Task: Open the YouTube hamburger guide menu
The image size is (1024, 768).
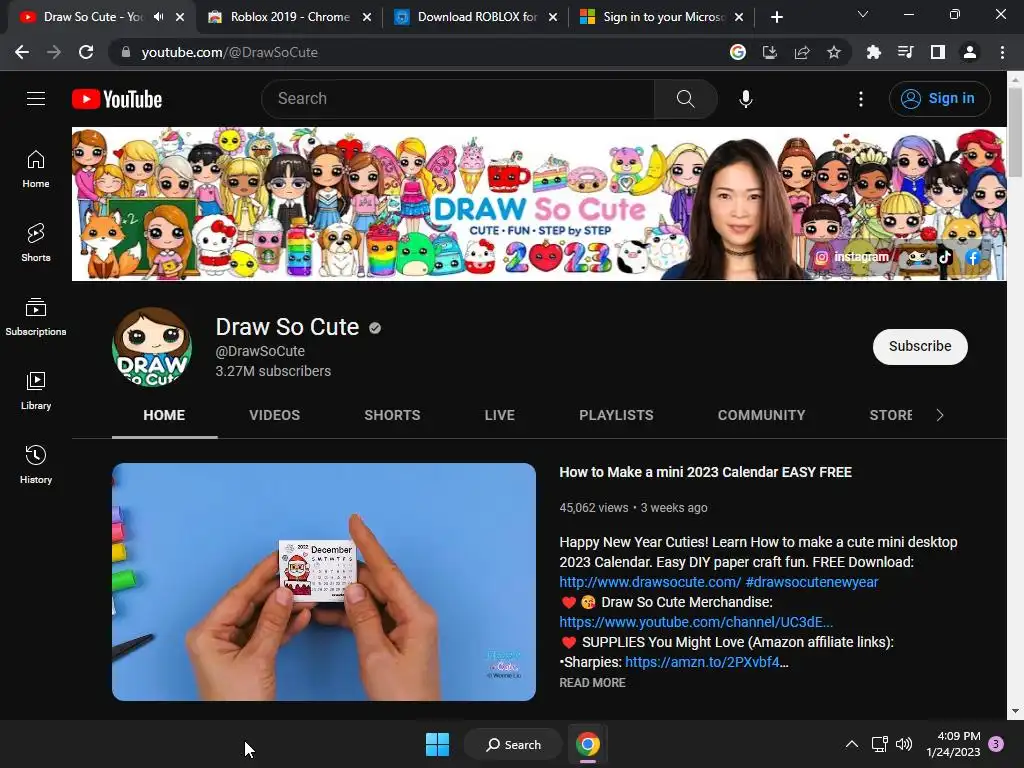Action: pyautogui.click(x=36, y=99)
